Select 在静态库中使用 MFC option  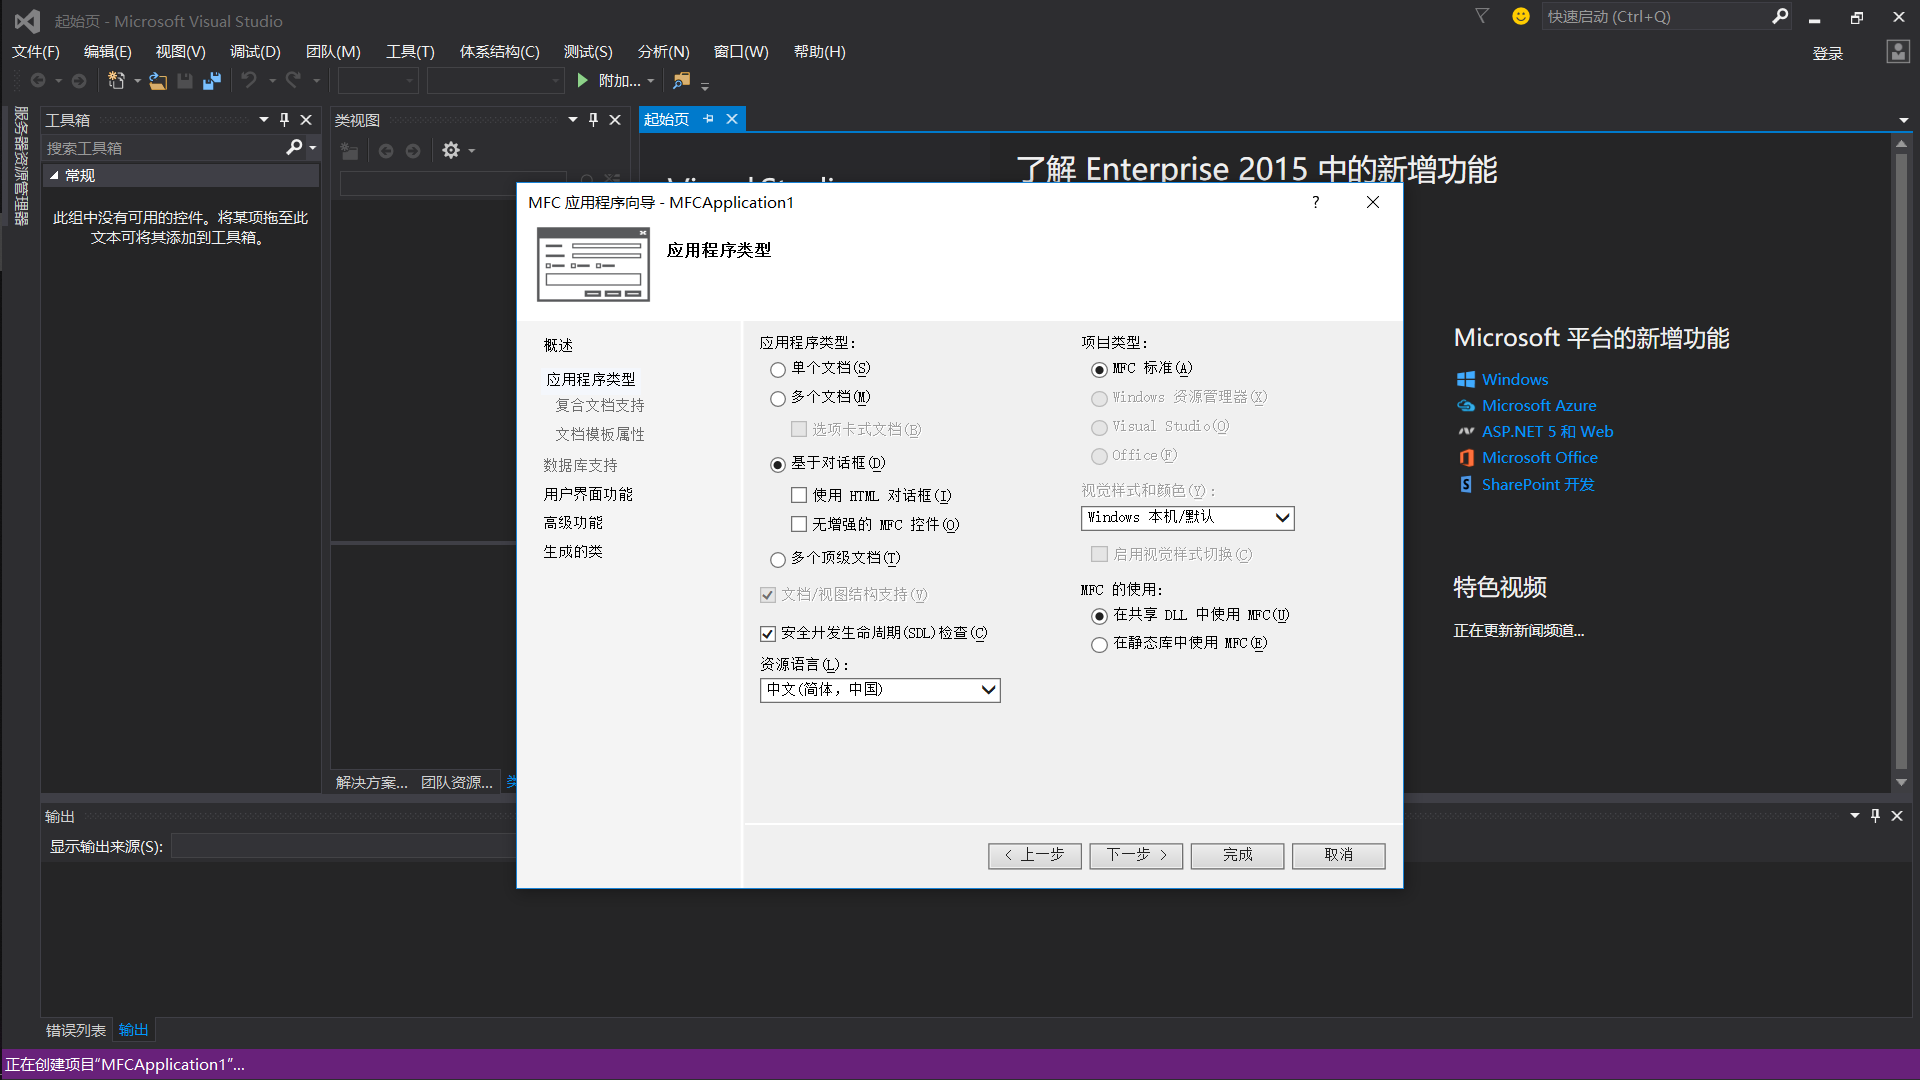tap(1099, 644)
